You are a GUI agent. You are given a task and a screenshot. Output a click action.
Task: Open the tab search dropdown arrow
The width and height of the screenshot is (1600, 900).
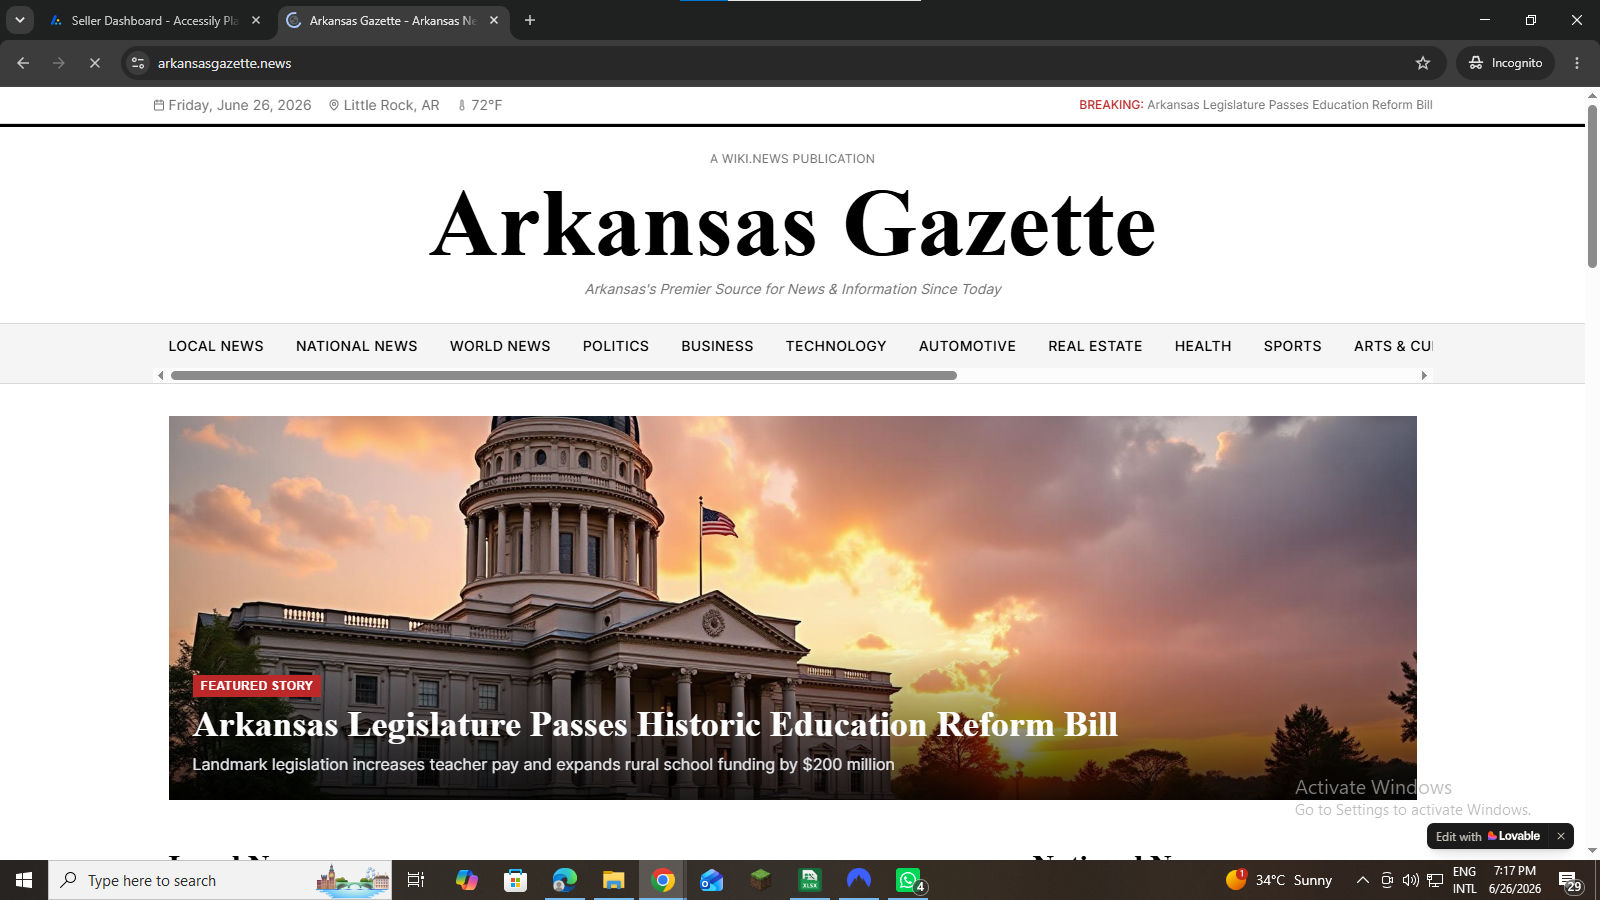pyautogui.click(x=19, y=20)
